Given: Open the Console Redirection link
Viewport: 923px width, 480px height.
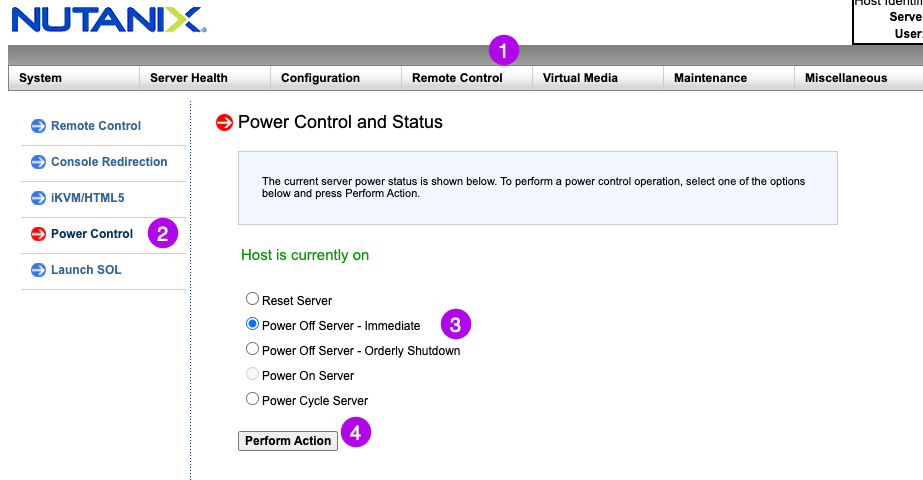Looking at the screenshot, I should (109, 162).
